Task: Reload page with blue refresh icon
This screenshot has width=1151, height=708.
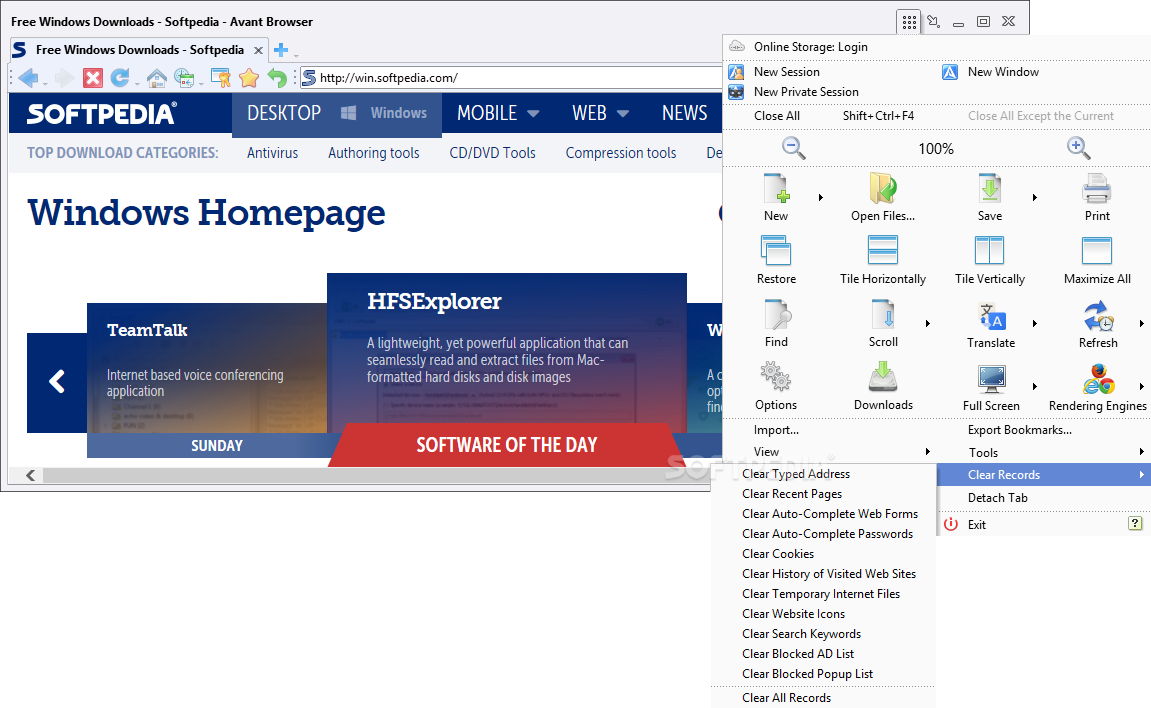Action: pyautogui.click(x=120, y=78)
